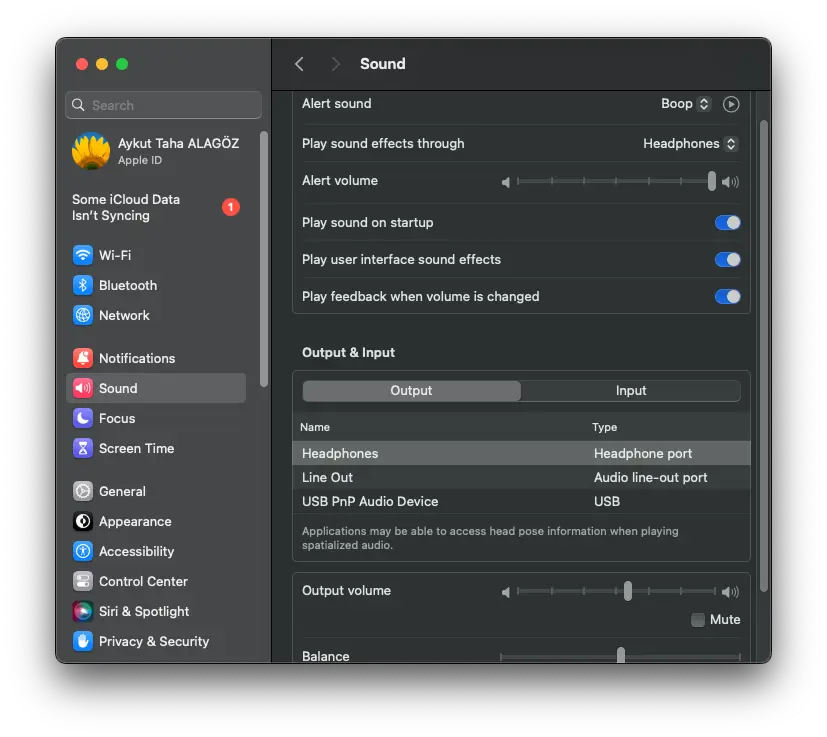Open Focus moon icon
The image size is (827, 737).
click(82, 418)
